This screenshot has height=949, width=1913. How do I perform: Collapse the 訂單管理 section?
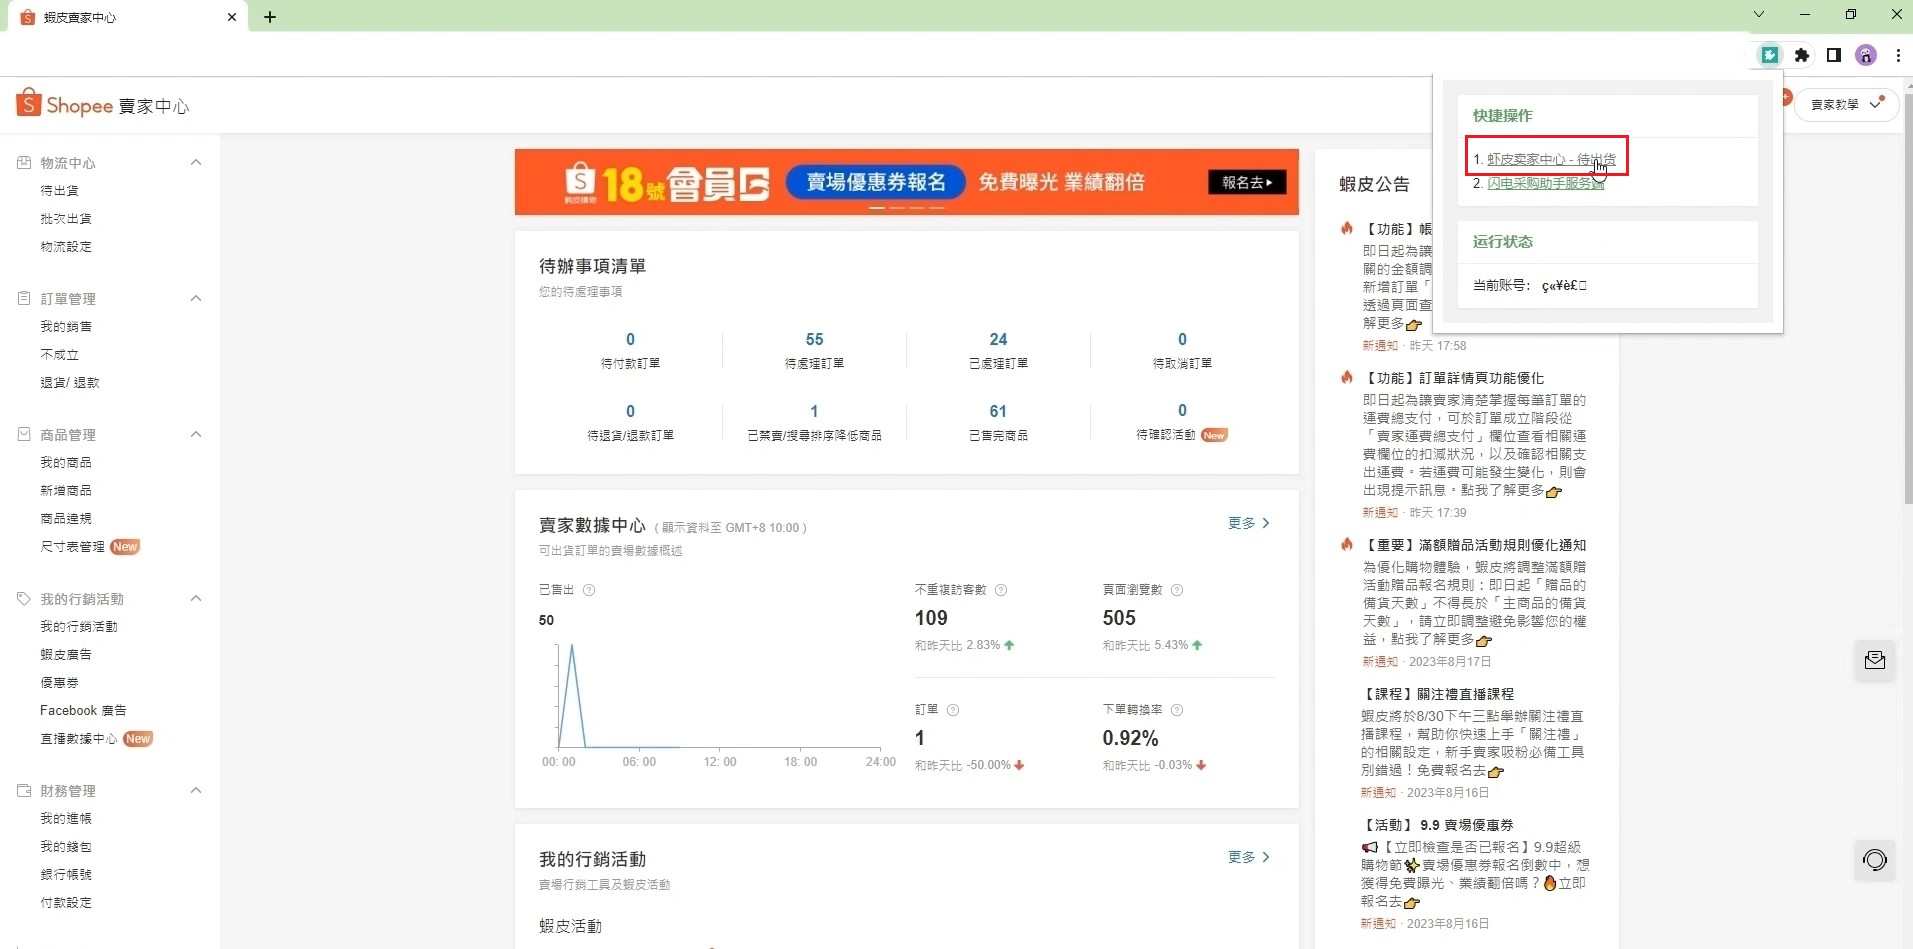pos(196,298)
